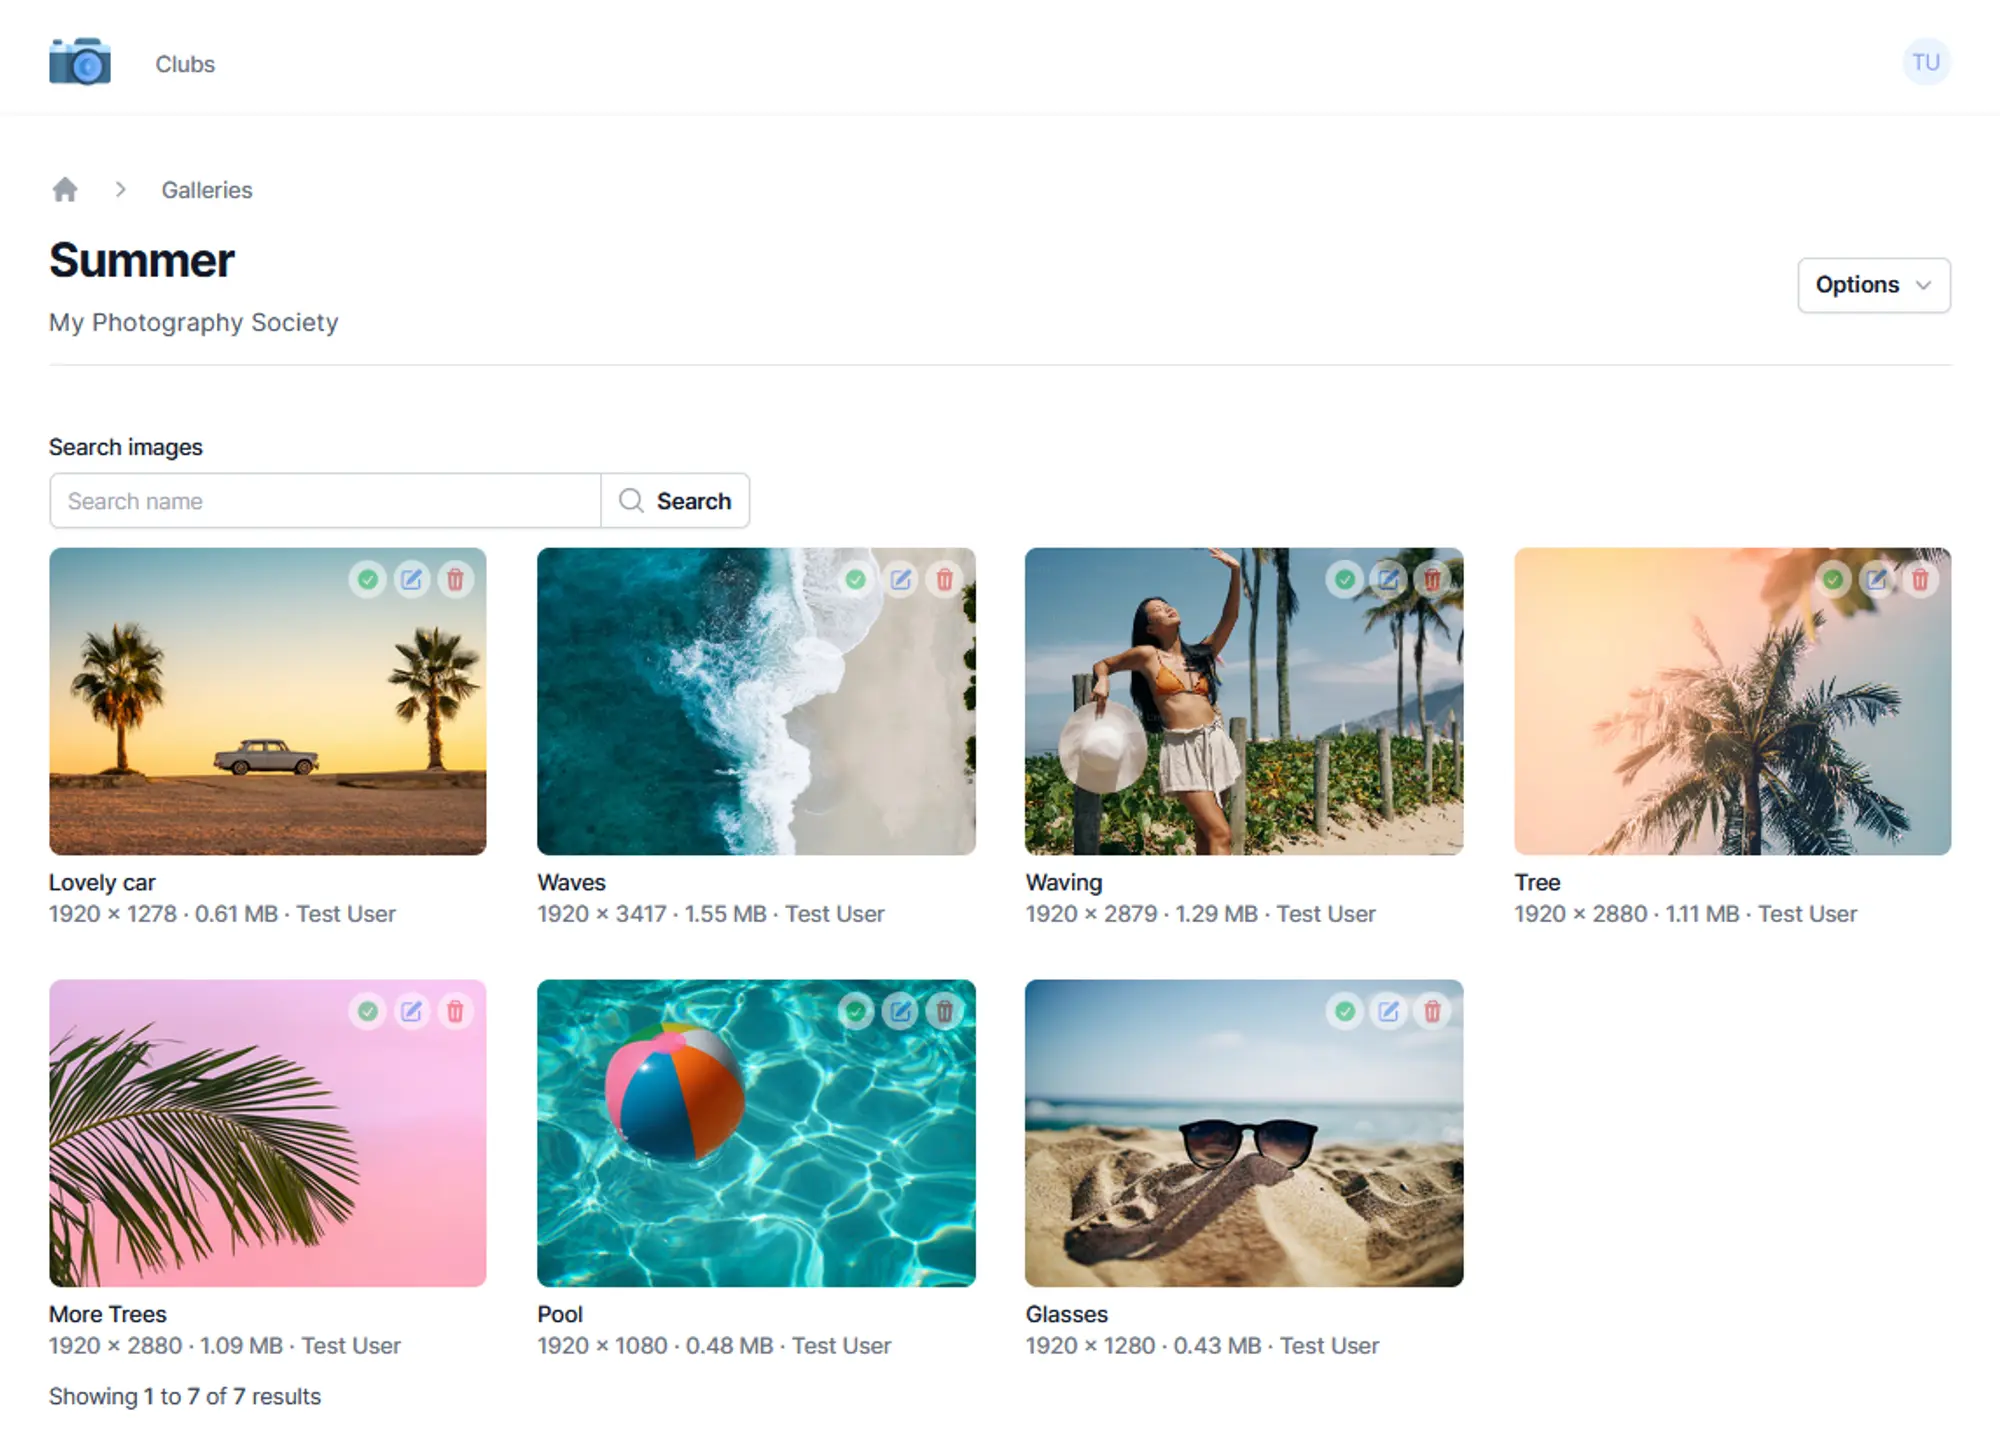Click the camera logo icon
This screenshot has width=2000, height=1451.
tap(80, 62)
